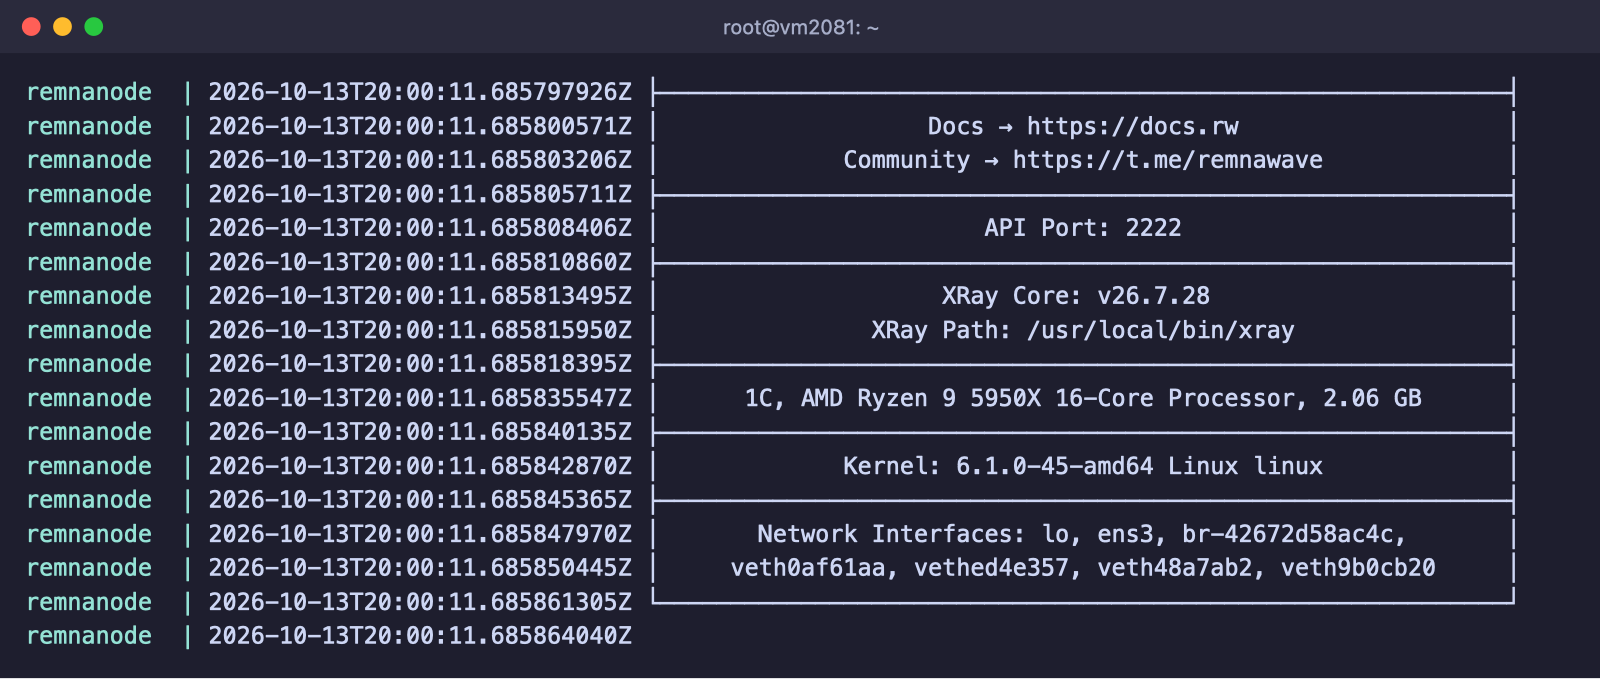
Task: Open the https://t.me/remnawave community link
Action: (x=1167, y=160)
